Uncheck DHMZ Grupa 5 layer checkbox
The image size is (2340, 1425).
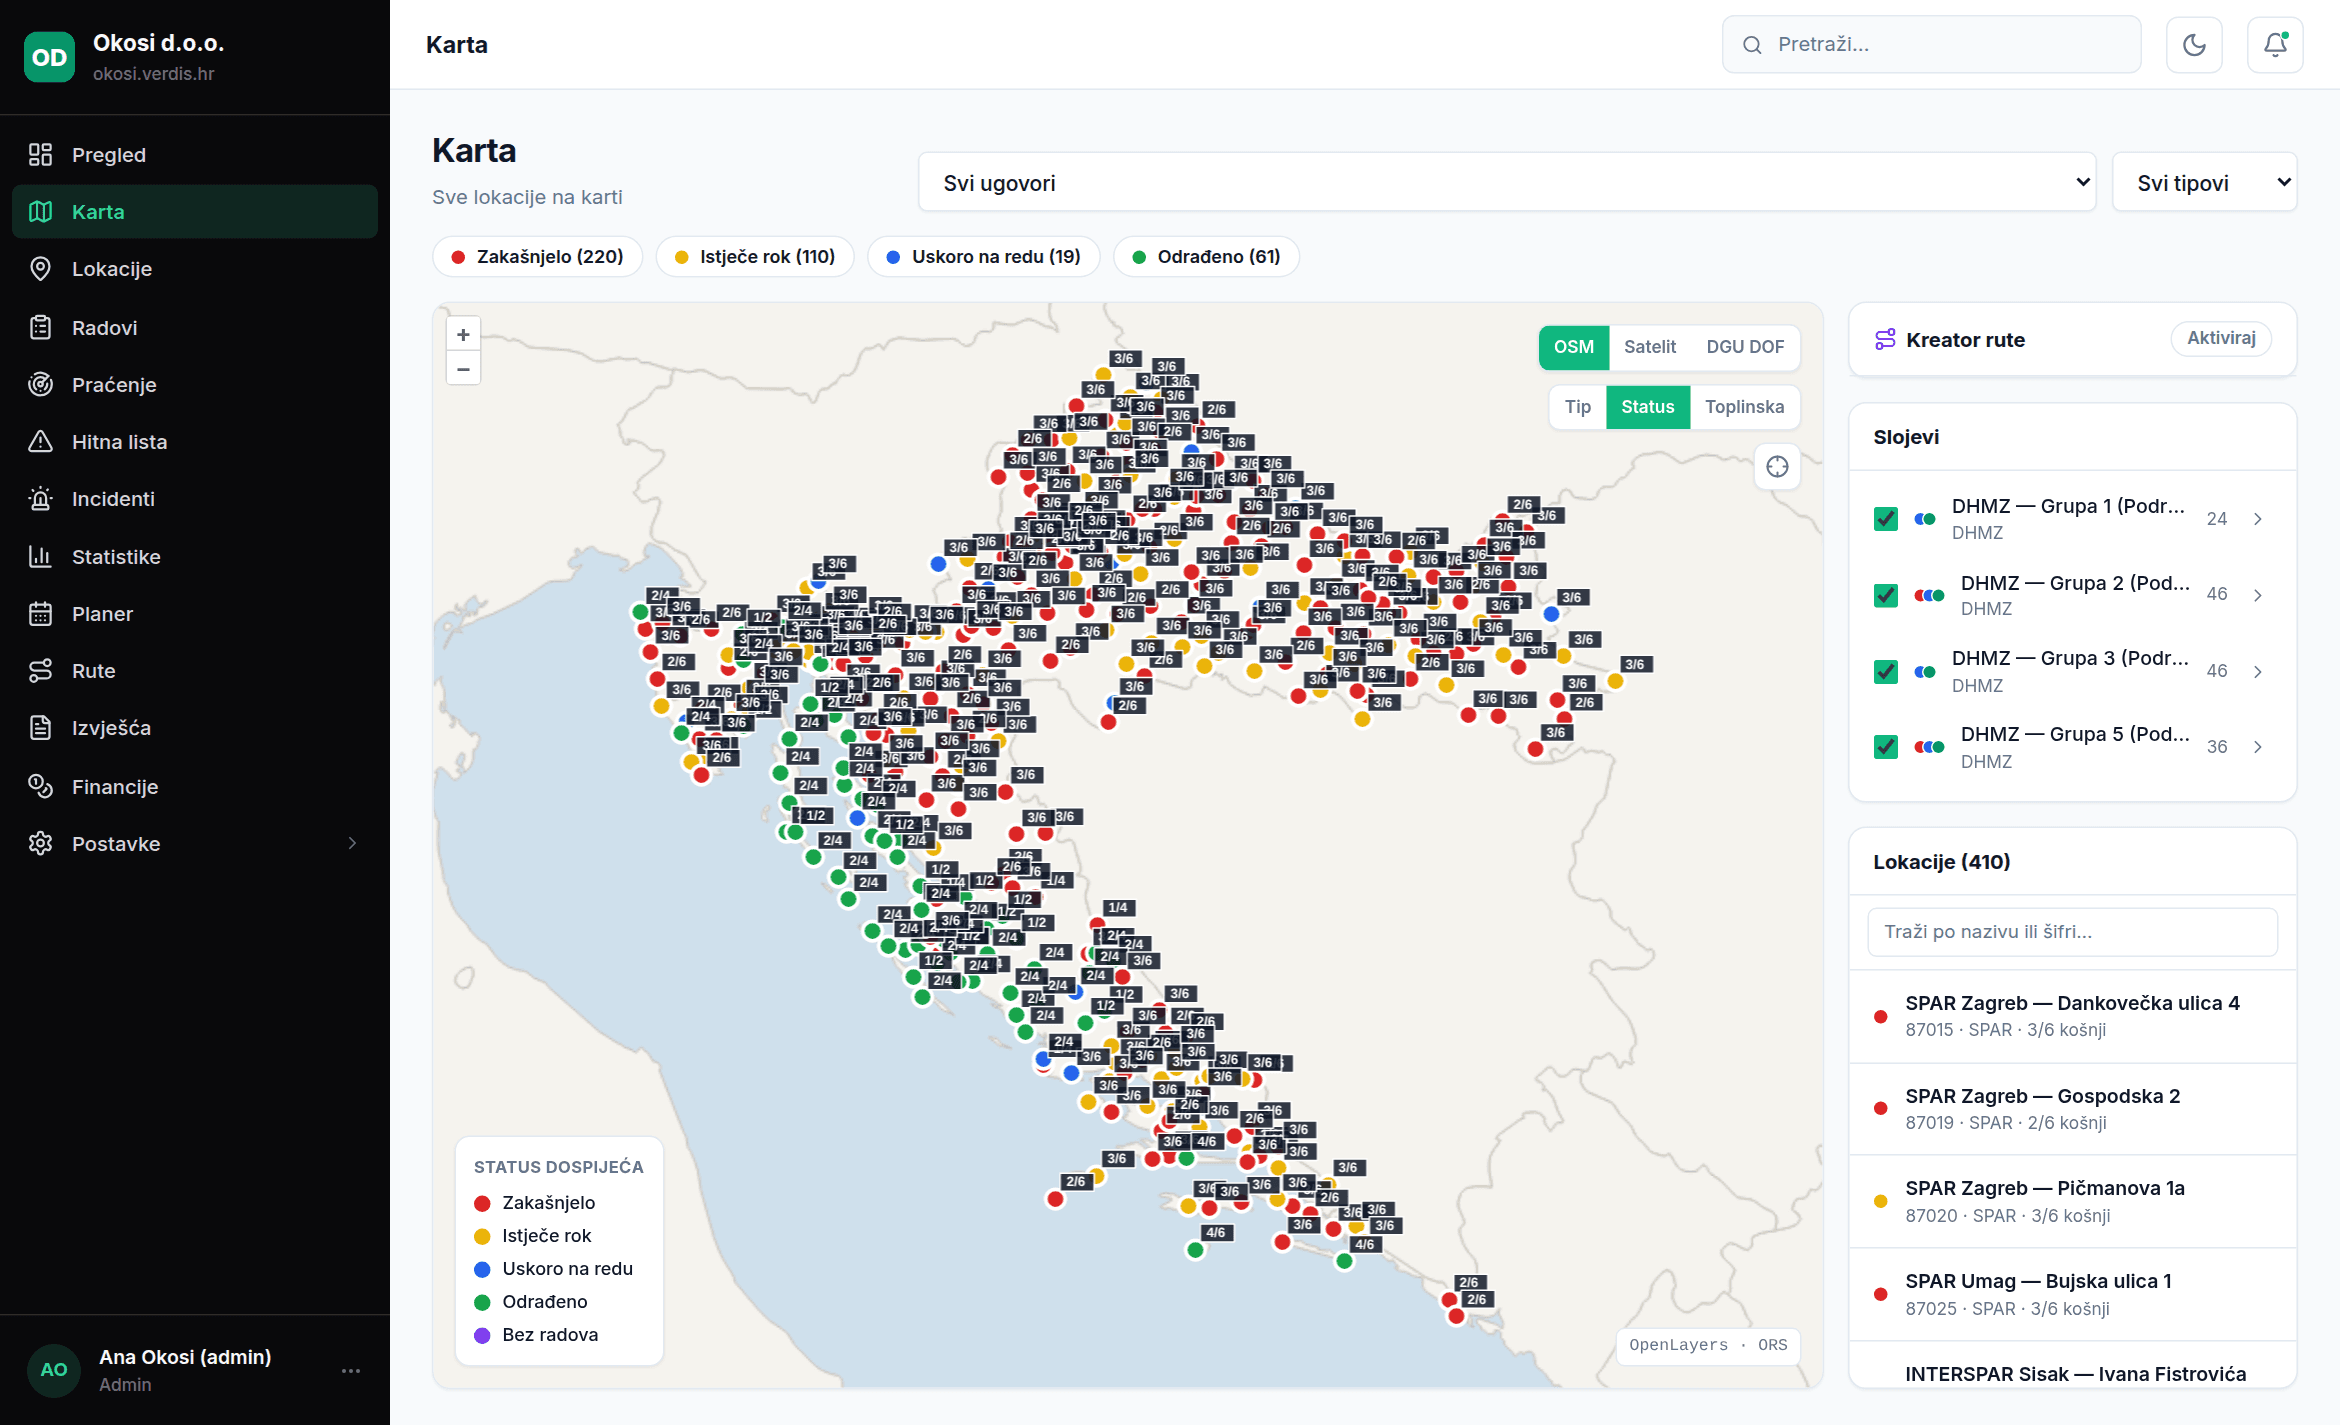point(1886,747)
